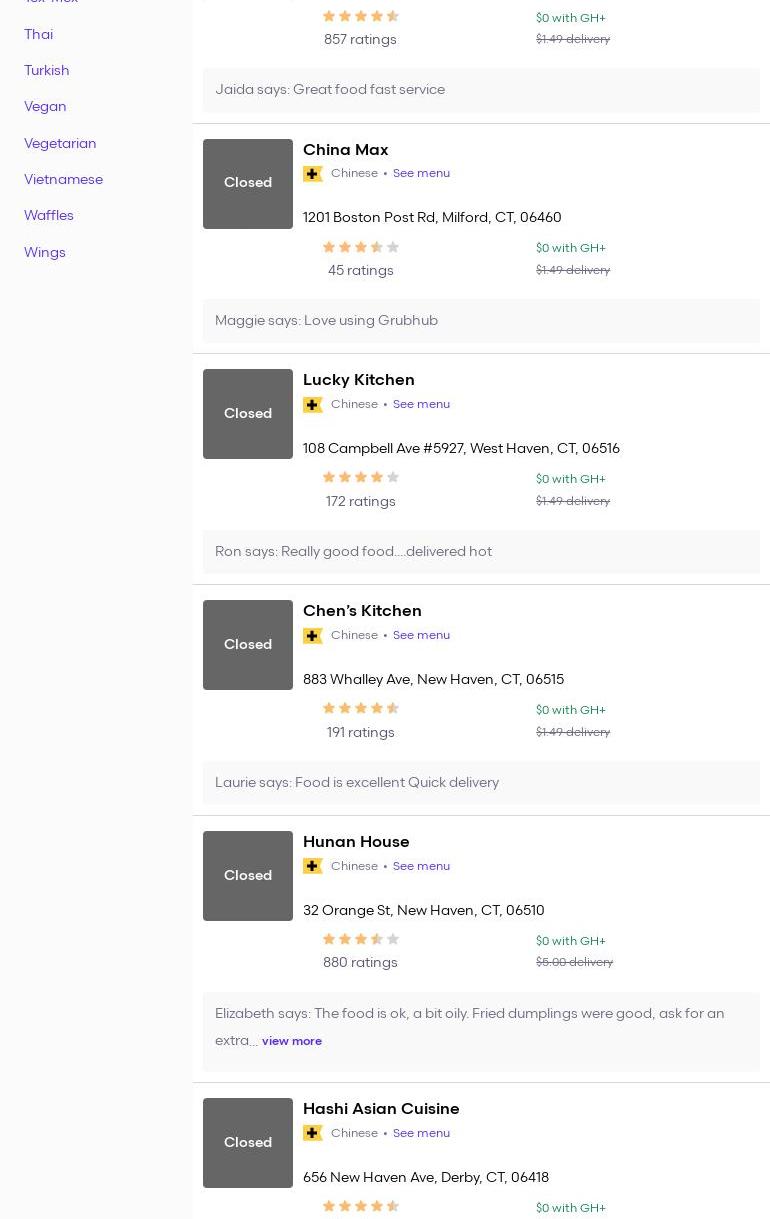
Task: Select the Vegetarian cuisine filter
Action: [x=60, y=143]
